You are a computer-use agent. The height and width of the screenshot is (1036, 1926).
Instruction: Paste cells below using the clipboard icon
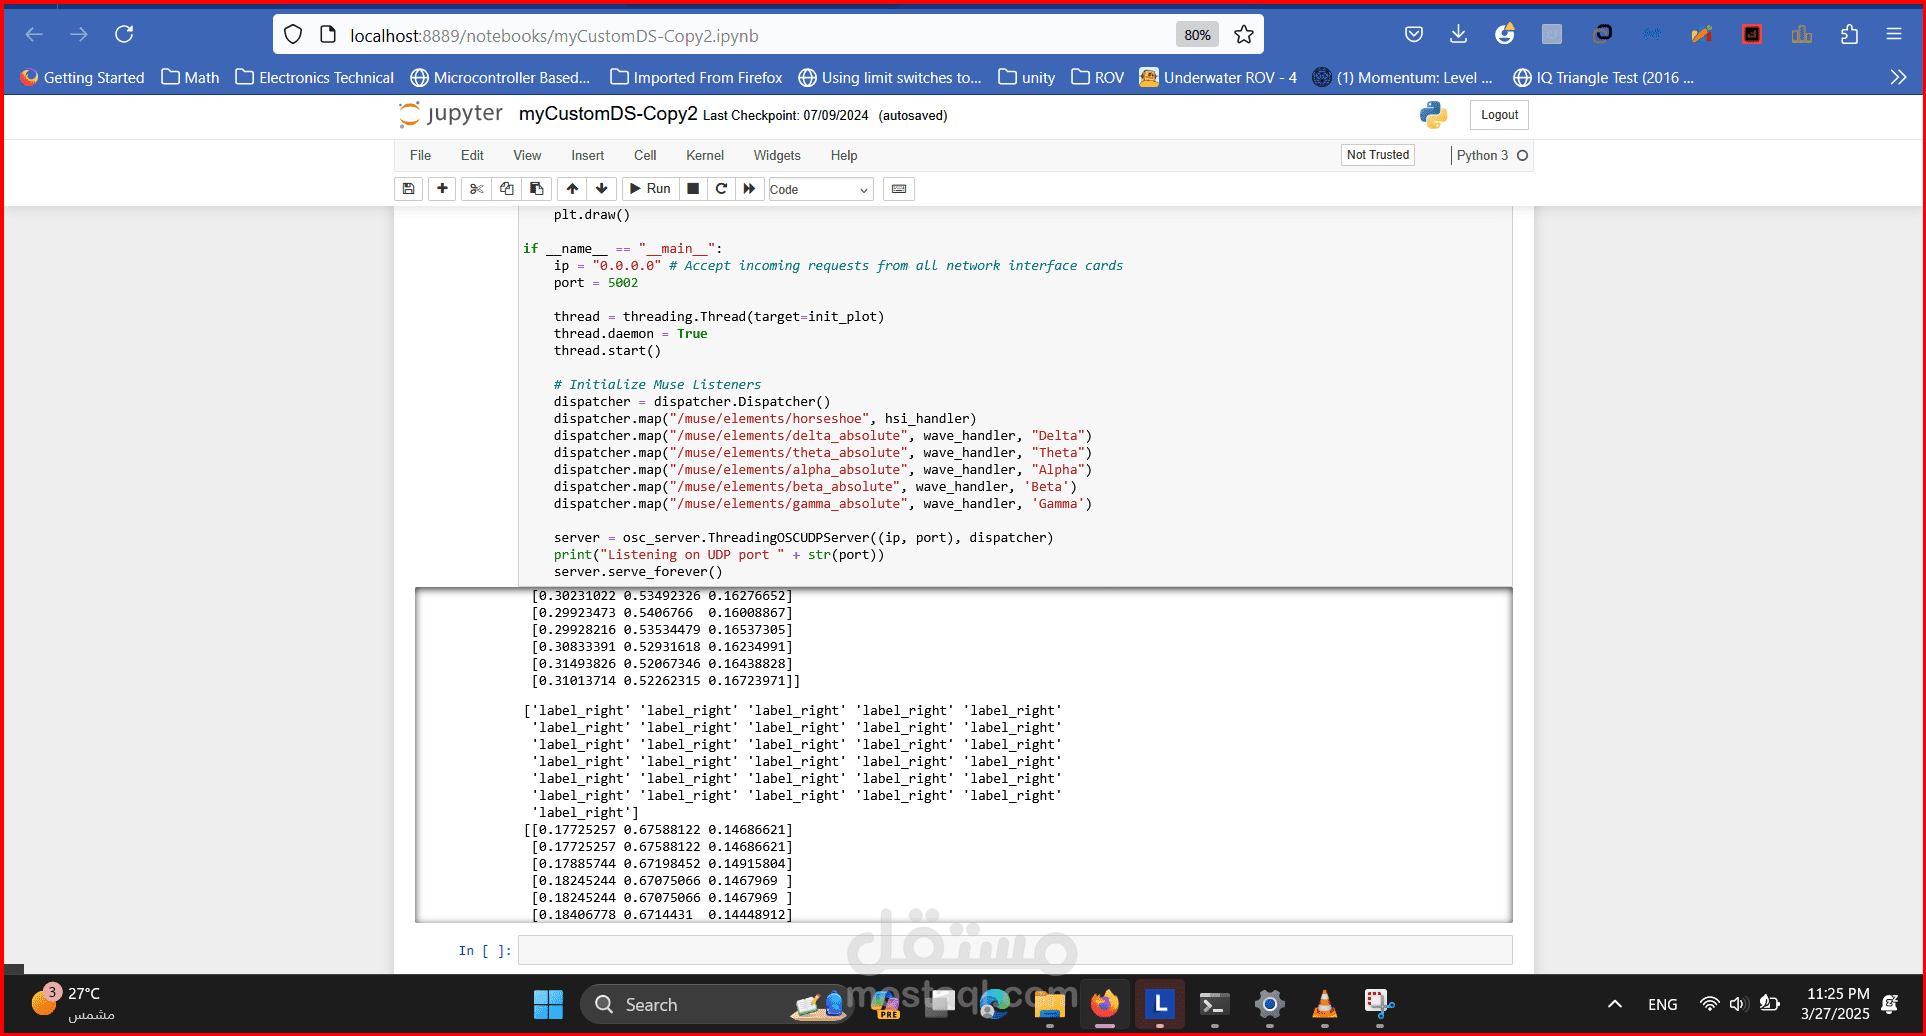point(536,189)
